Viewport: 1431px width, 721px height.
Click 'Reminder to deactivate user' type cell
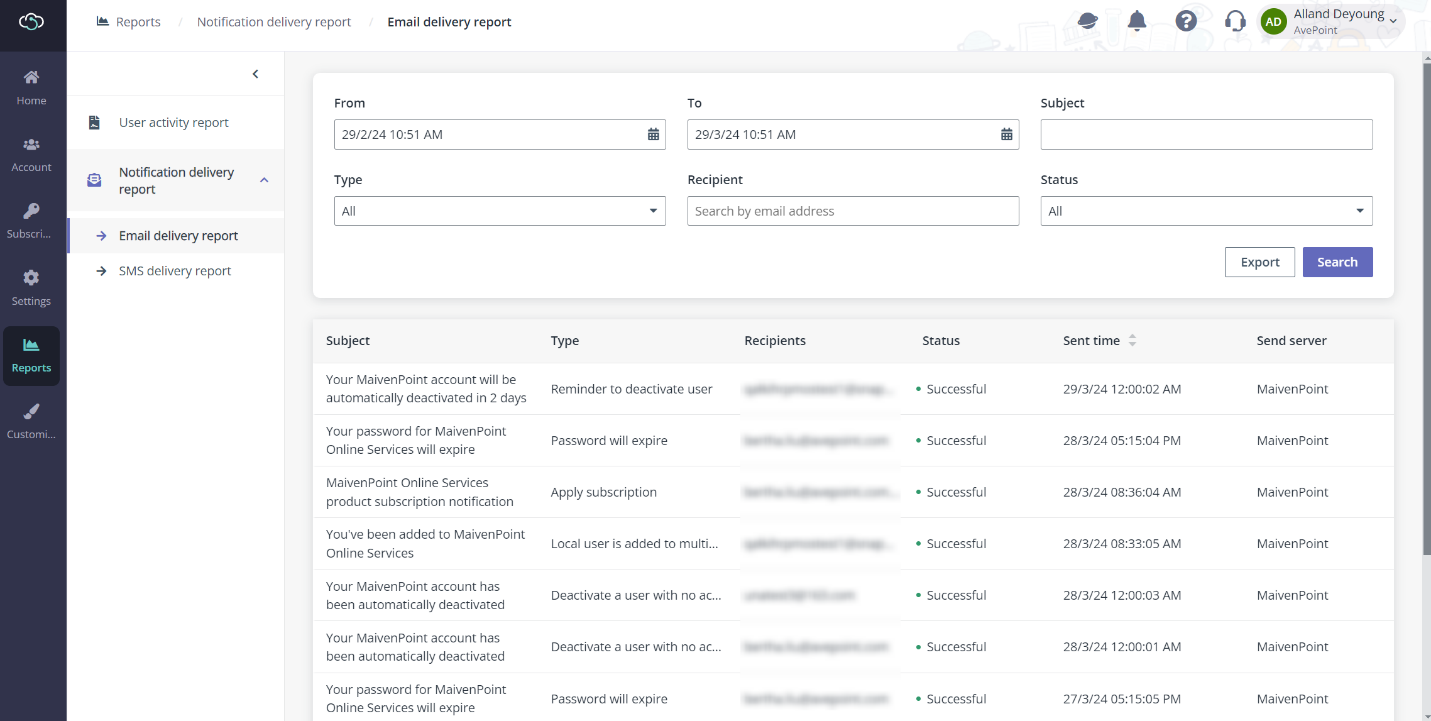click(632, 389)
